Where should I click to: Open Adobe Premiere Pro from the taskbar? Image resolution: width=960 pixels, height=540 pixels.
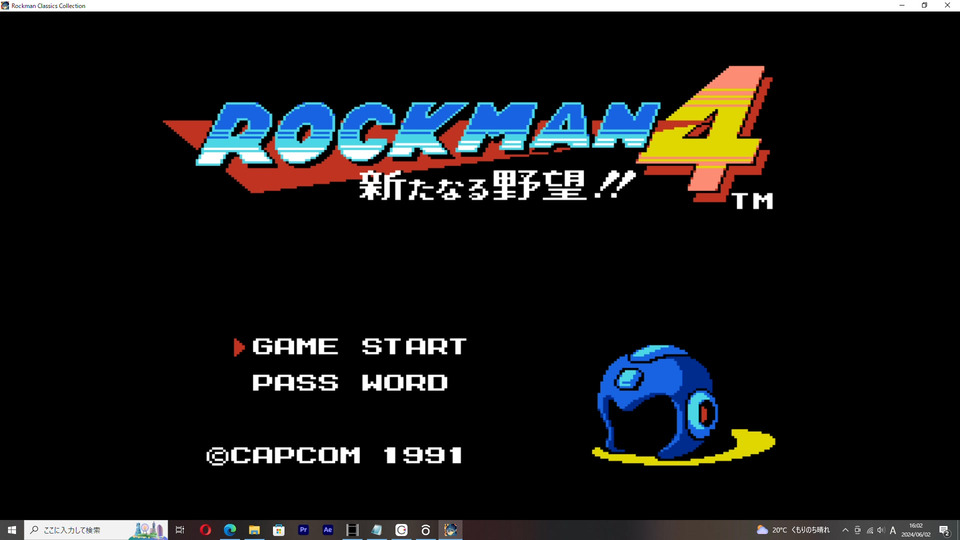[x=303, y=530]
